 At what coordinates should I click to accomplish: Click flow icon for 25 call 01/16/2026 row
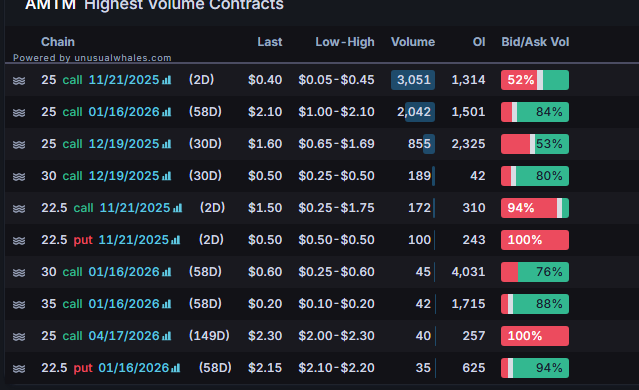(19, 112)
